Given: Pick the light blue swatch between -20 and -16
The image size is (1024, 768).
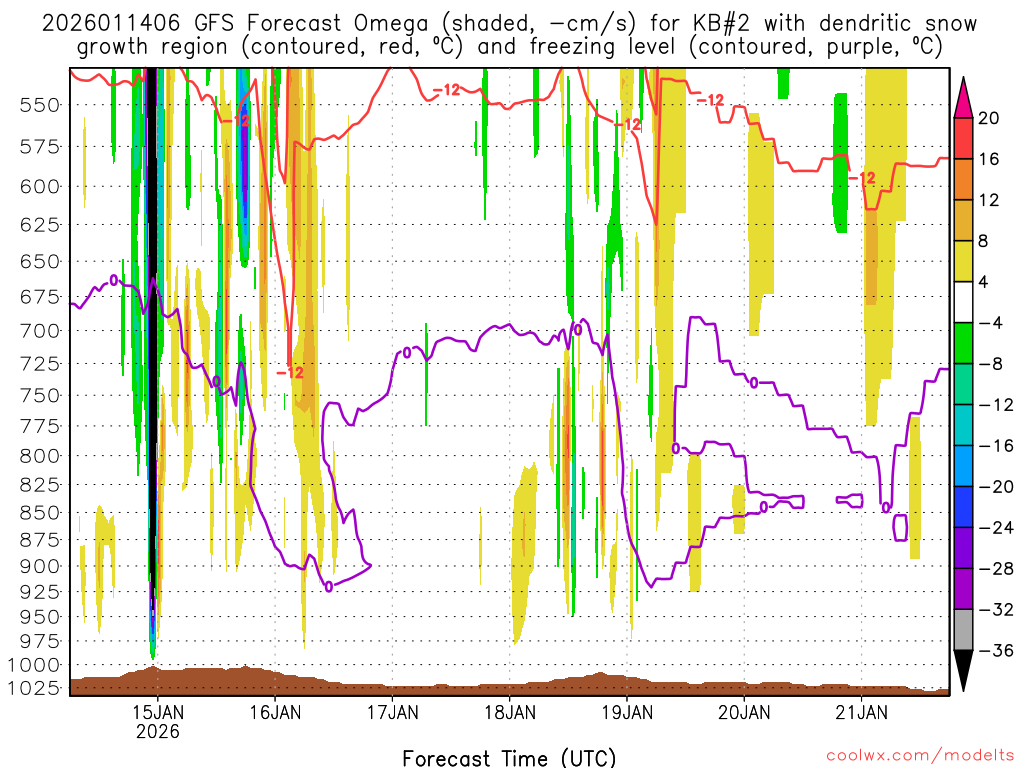Looking at the screenshot, I should click(x=963, y=466).
